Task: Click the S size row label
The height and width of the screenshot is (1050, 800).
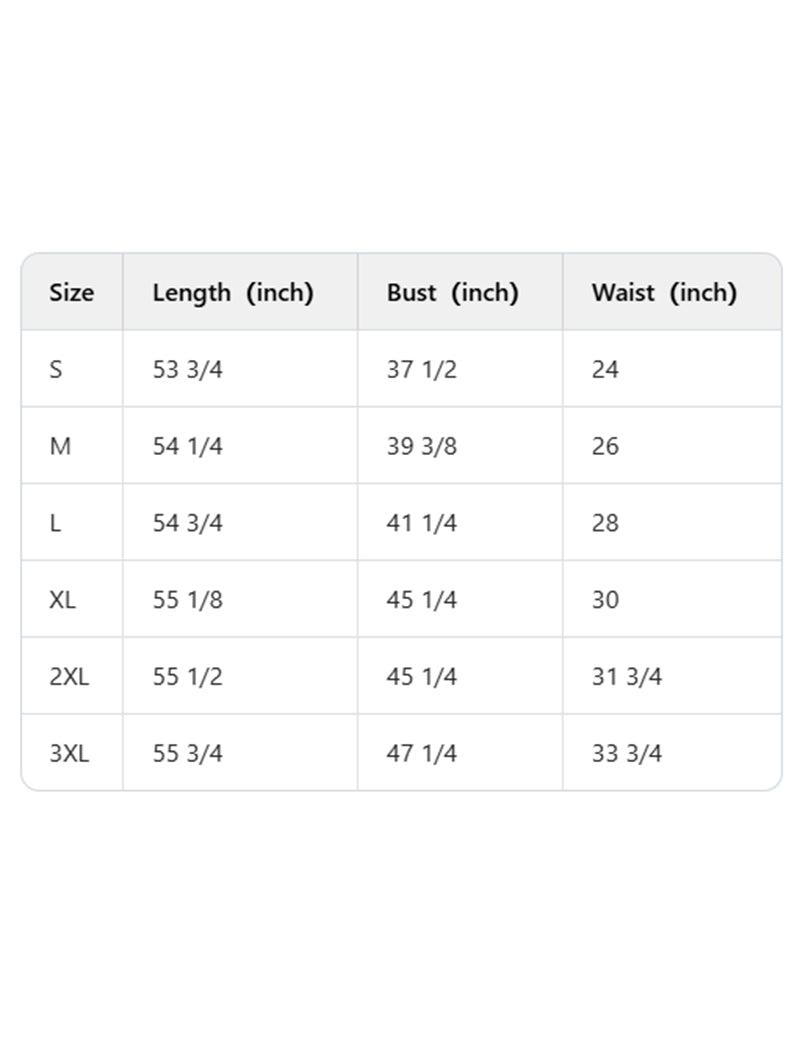Action: tap(56, 369)
